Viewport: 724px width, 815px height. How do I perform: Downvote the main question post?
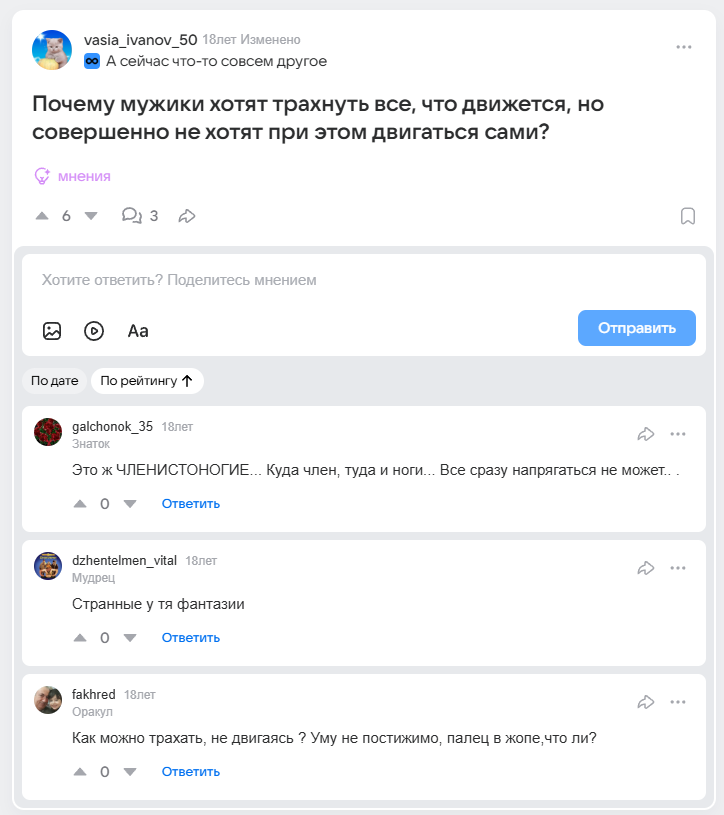pos(91,216)
